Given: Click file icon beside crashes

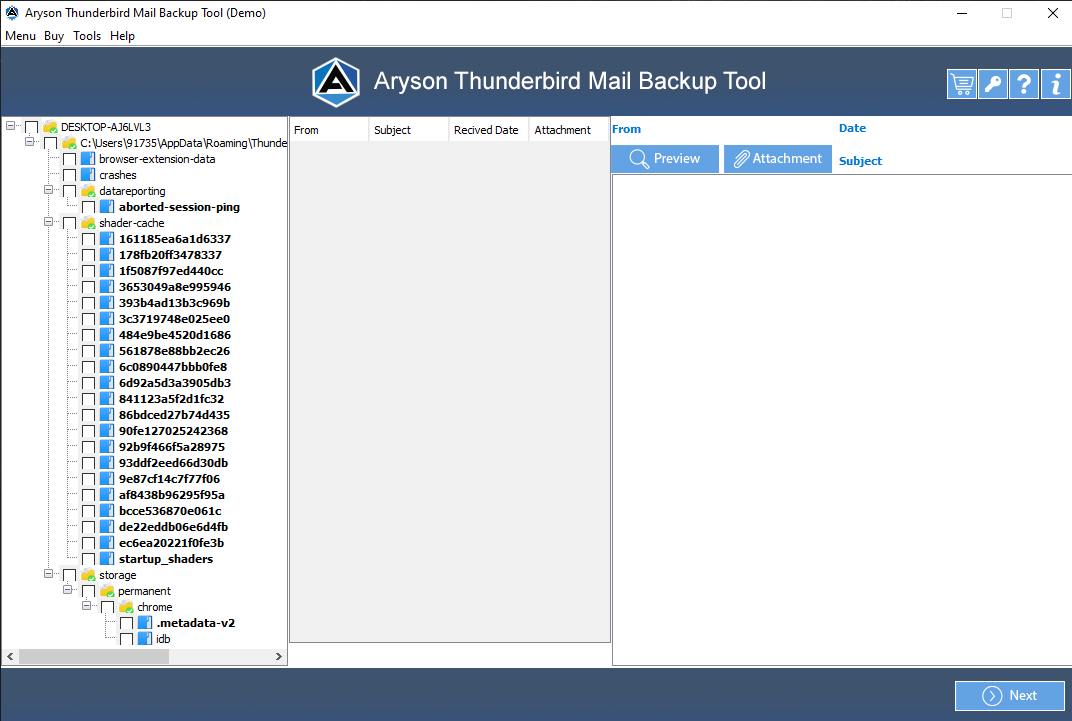Looking at the screenshot, I should tap(88, 175).
